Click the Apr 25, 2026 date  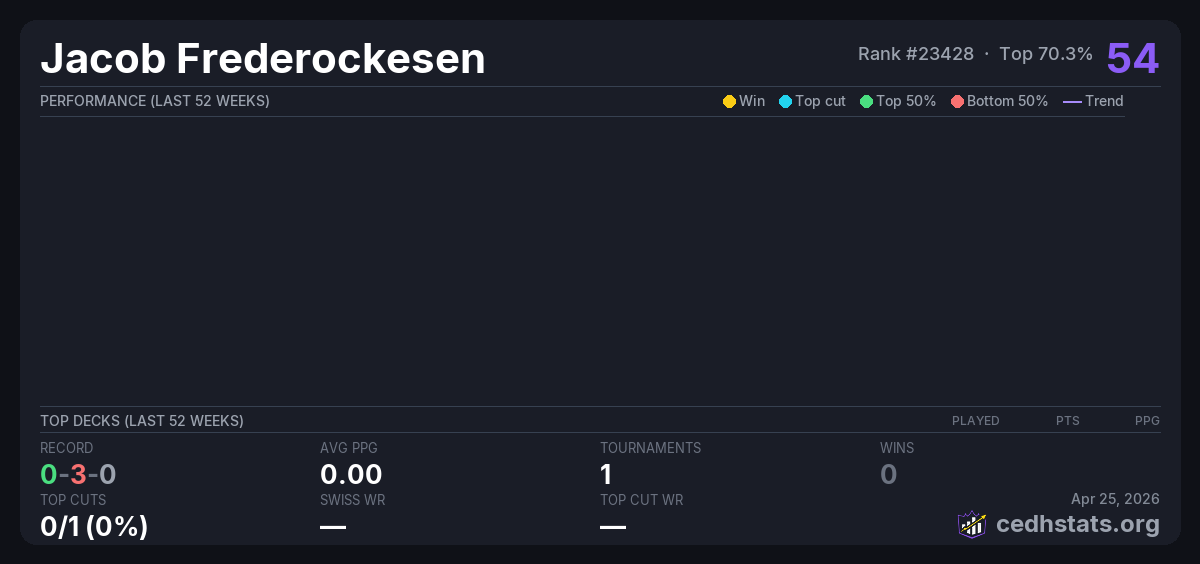click(1115, 499)
